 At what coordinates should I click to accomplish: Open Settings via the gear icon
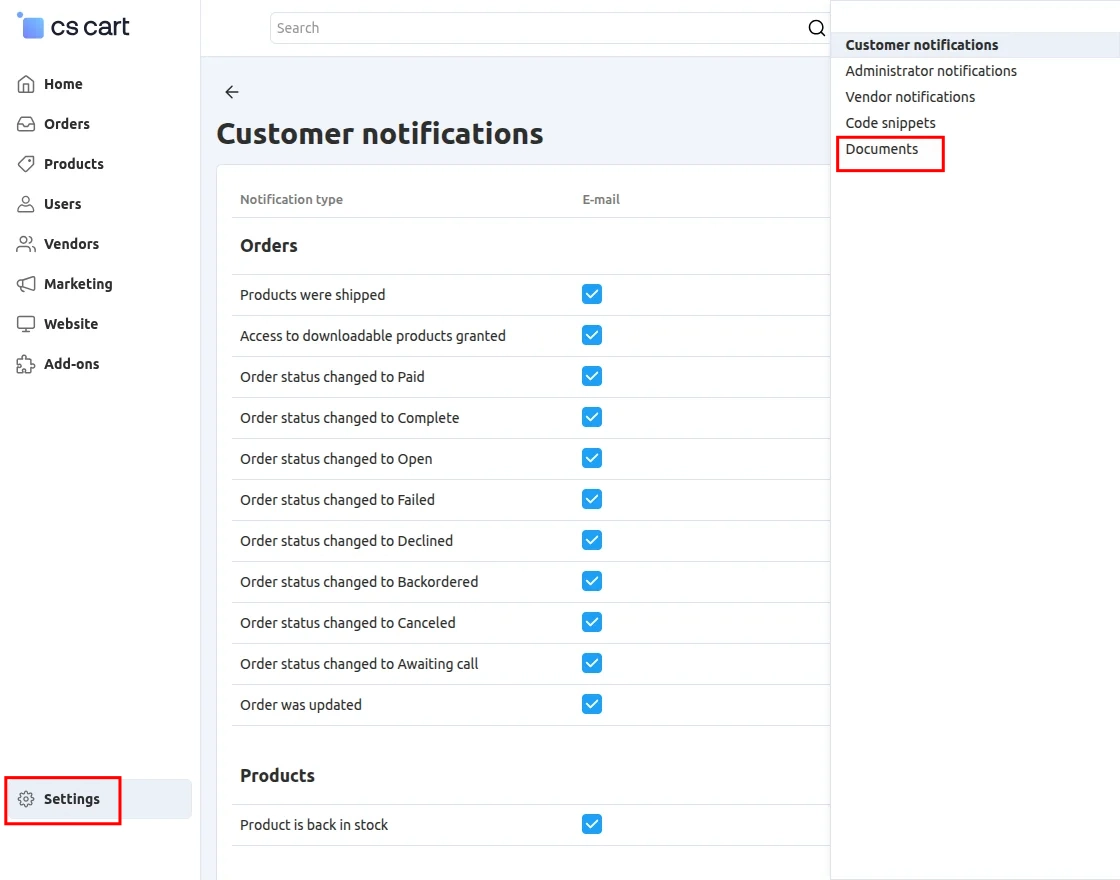click(x=24, y=799)
